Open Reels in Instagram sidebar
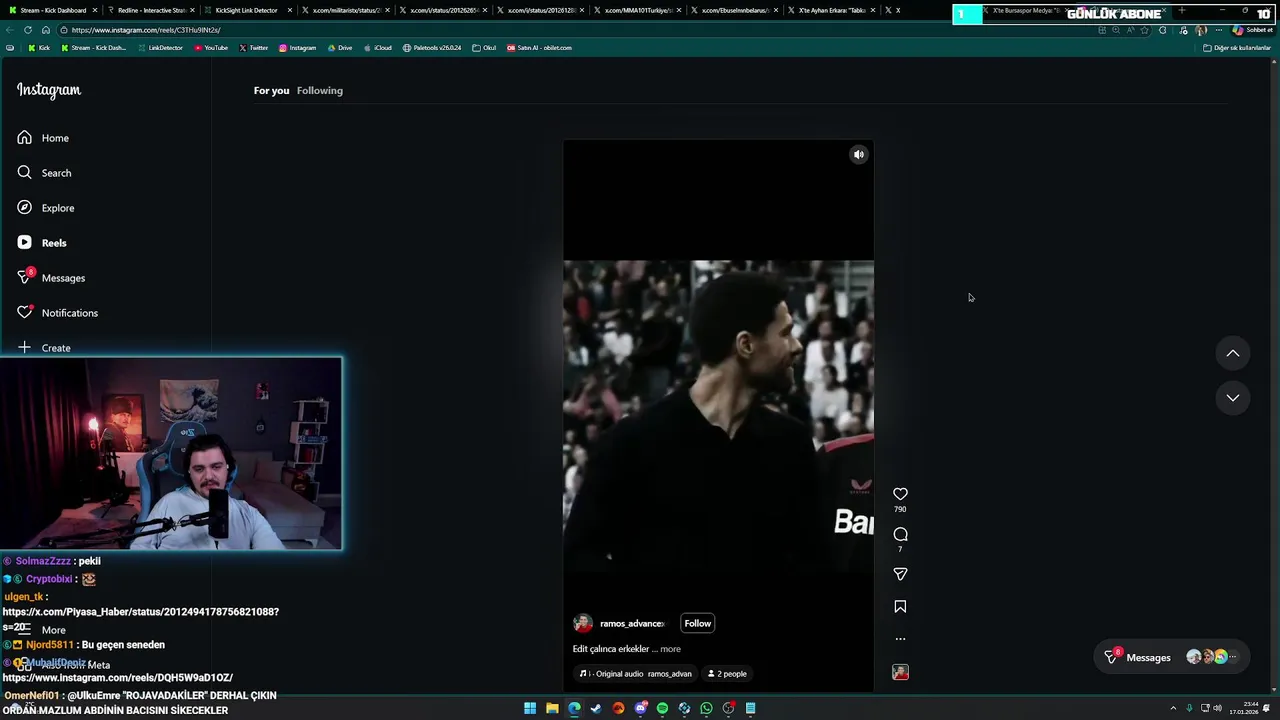This screenshot has height=720, width=1280. [42, 243]
